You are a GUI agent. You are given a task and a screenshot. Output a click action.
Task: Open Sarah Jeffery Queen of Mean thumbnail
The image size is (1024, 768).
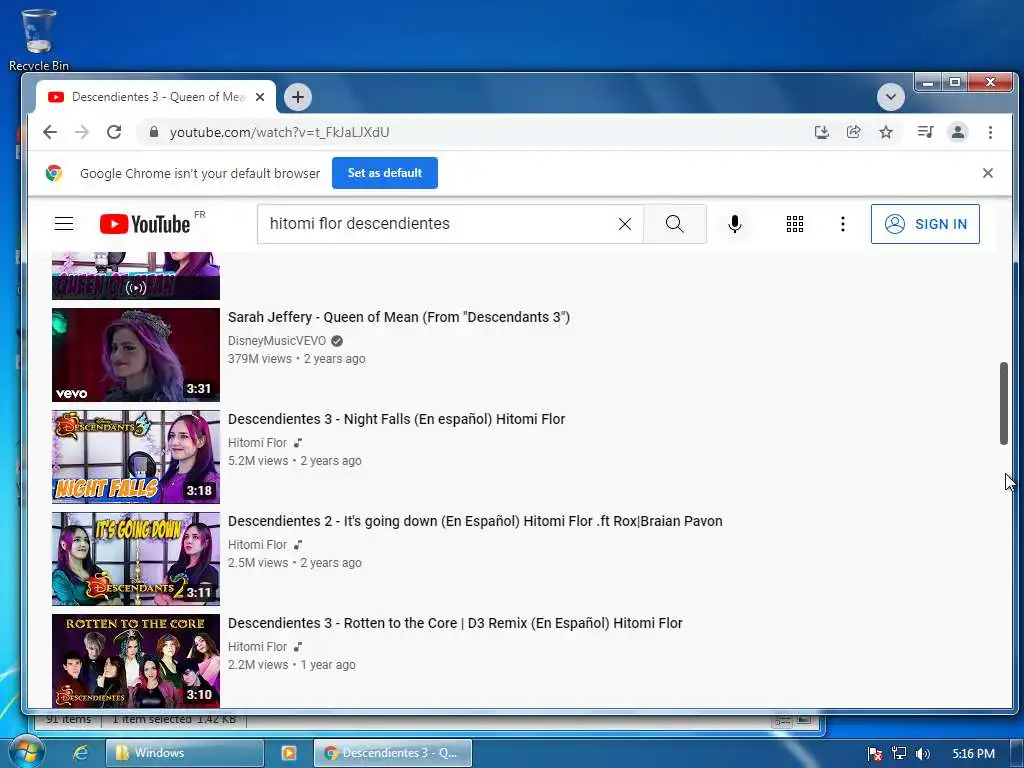point(136,355)
